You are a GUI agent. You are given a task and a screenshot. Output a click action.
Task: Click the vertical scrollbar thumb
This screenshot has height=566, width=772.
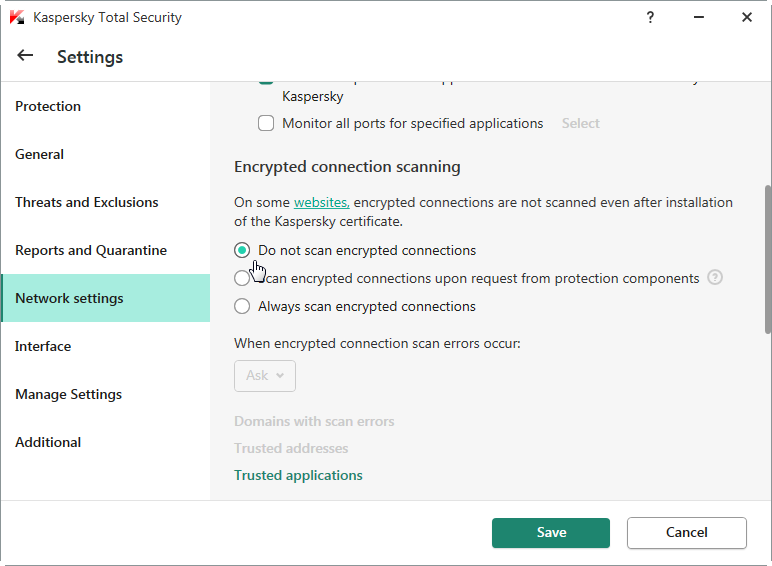tap(767, 258)
